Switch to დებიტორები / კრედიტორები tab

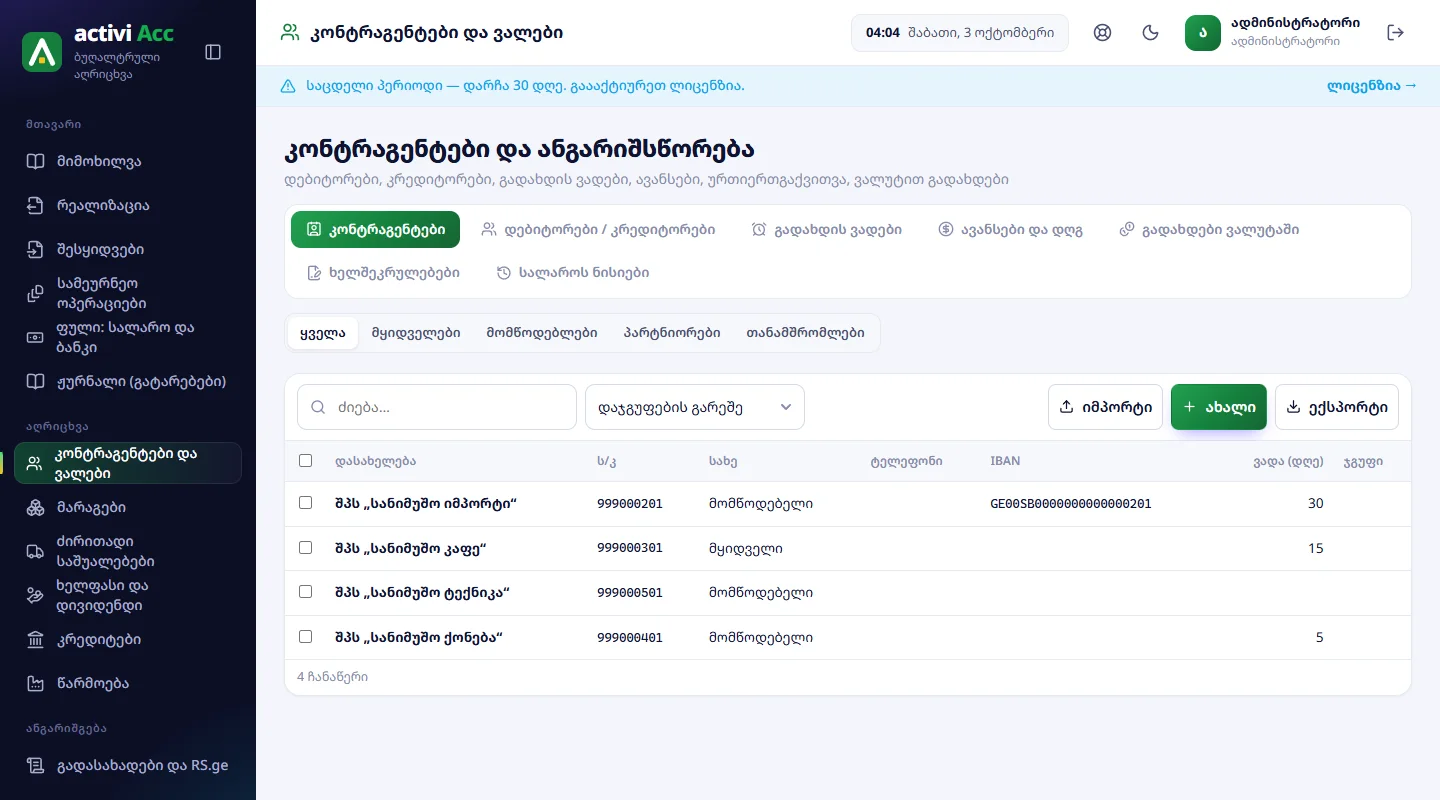click(598, 229)
